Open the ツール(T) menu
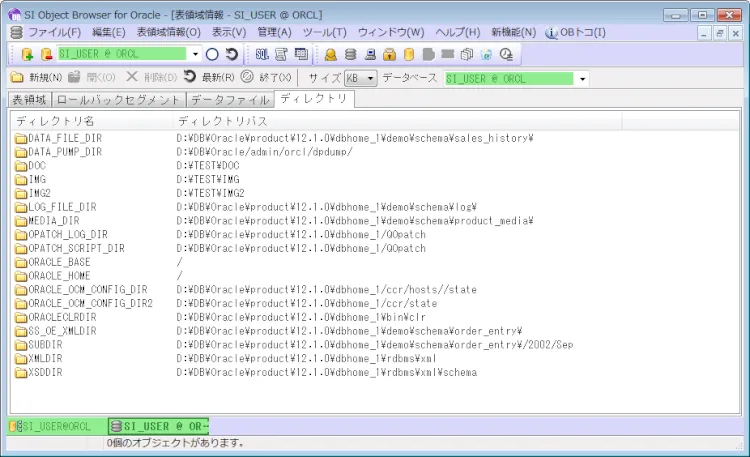The width and height of the screenshot is (750, 457). (324, 32)
